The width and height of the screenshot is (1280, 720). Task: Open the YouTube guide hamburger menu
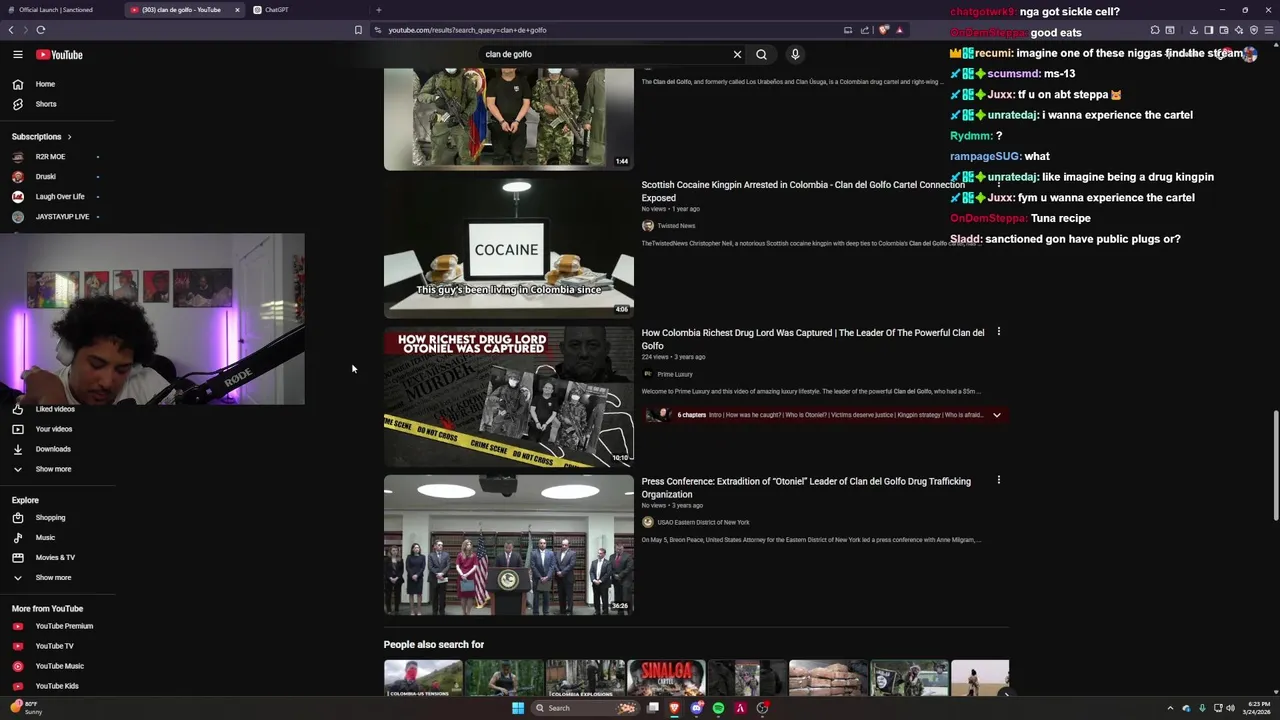[x=17, y=55]
